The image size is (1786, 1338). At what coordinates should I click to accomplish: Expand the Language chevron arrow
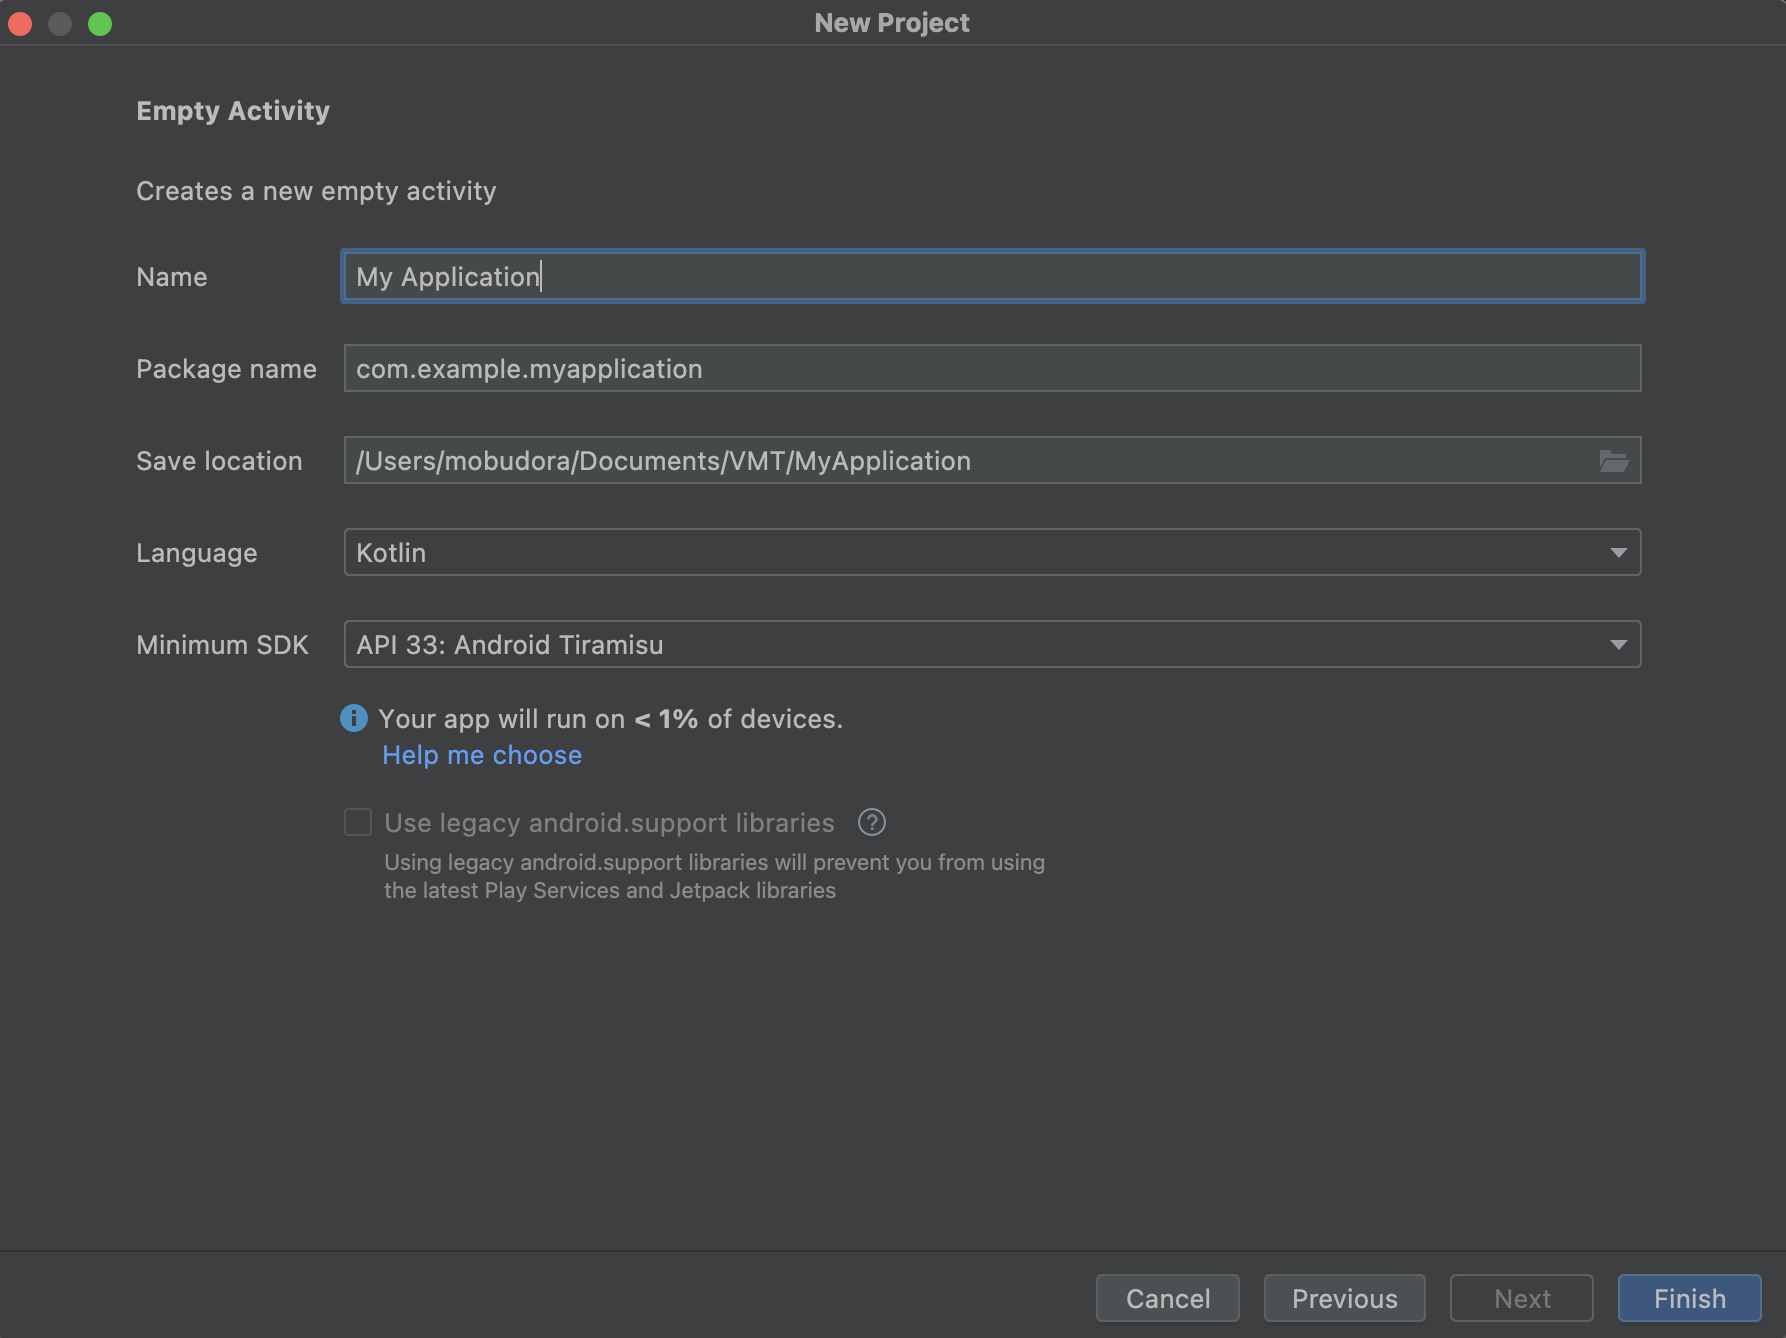coord(1618,551)
